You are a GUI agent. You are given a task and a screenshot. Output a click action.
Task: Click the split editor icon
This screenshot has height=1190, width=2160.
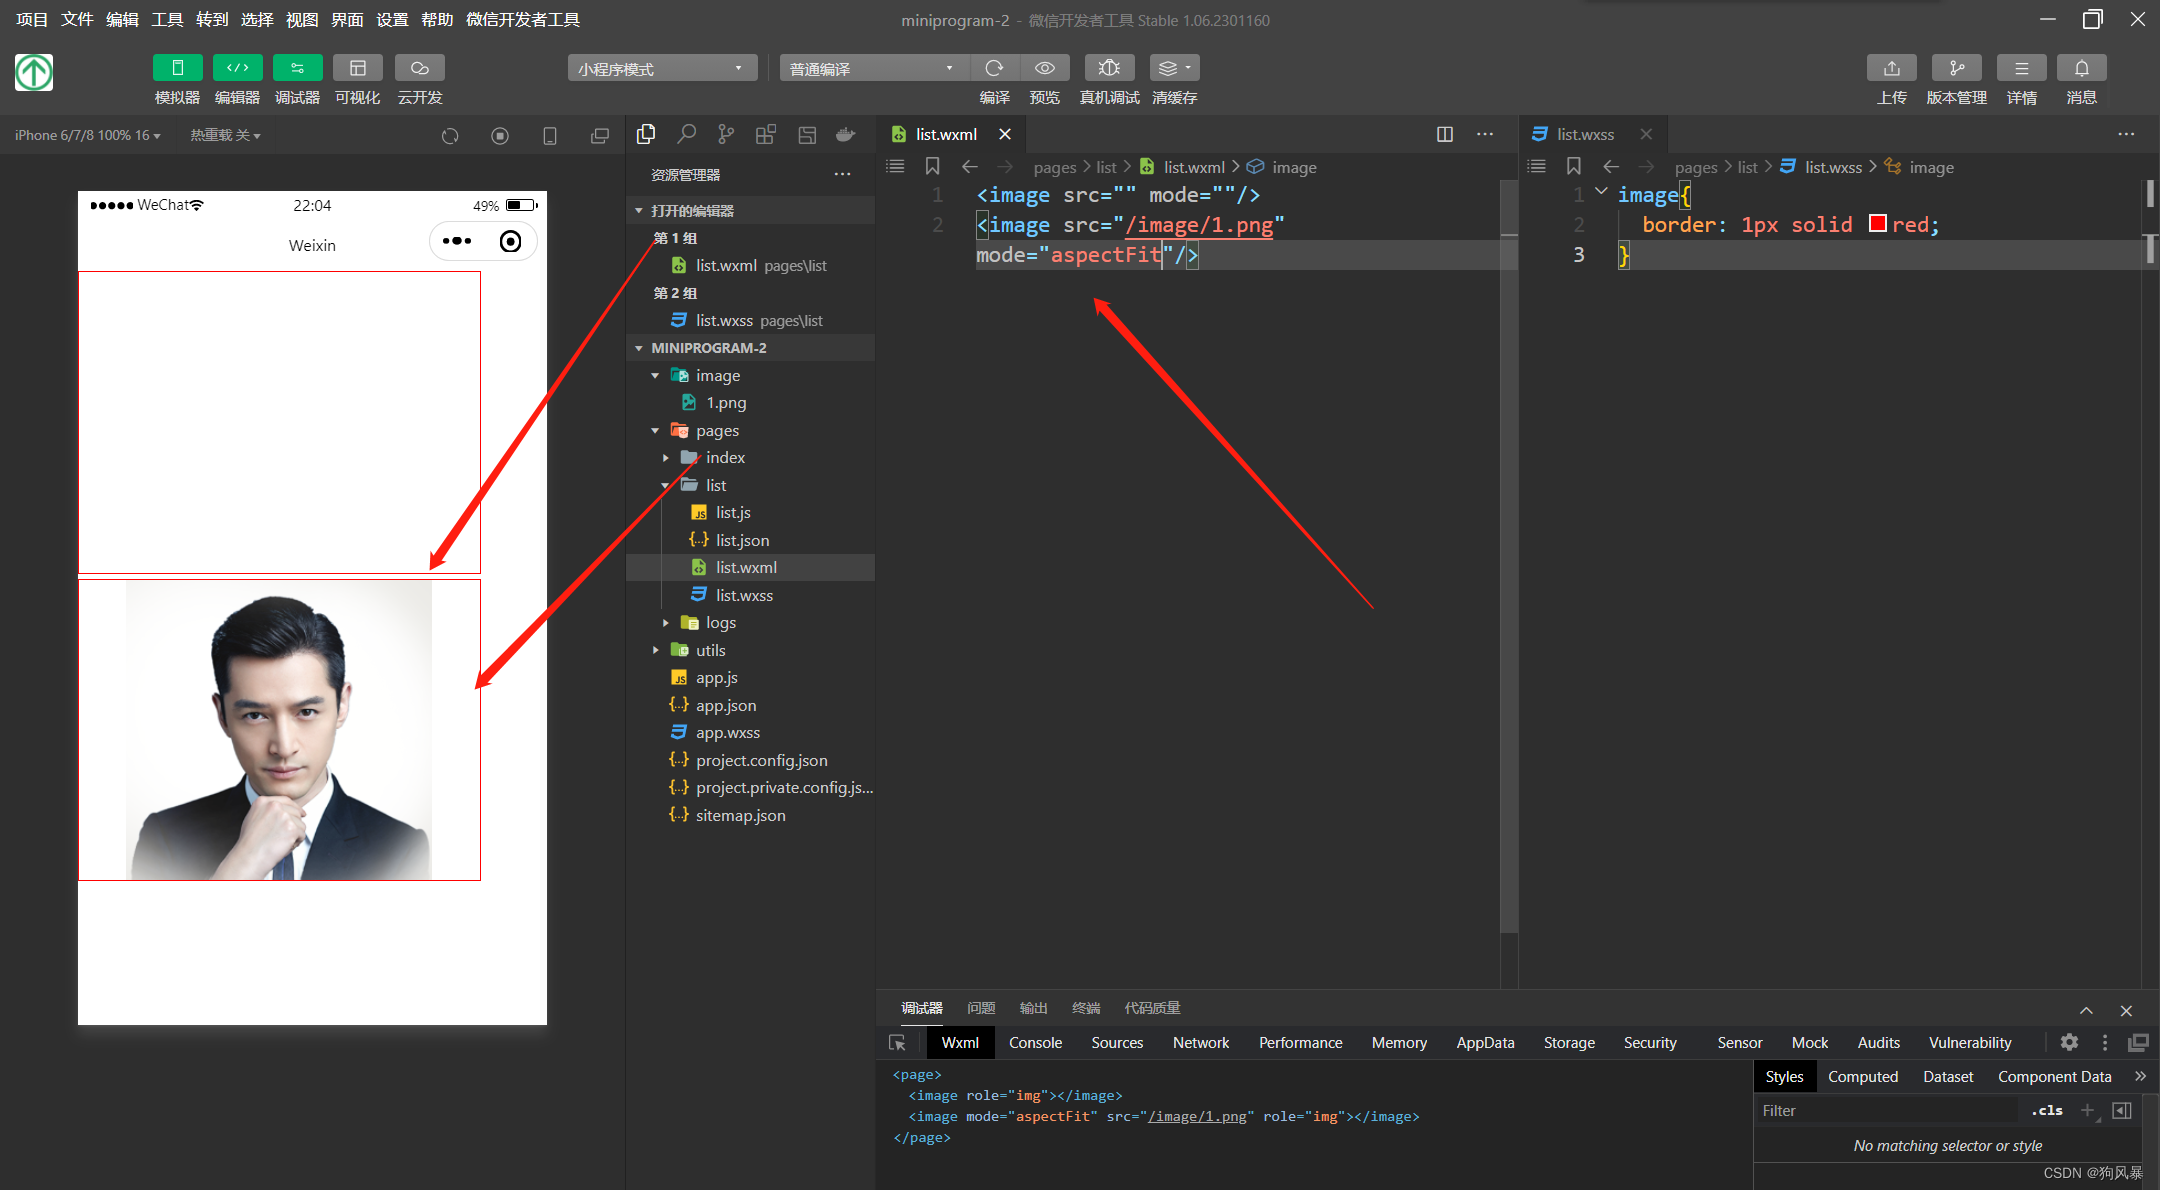[1445, 134]
